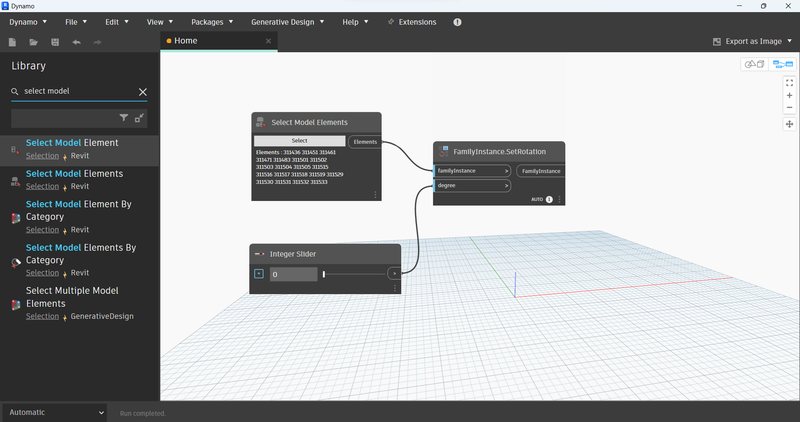Click the library search magnifier icon

point(15,91)
